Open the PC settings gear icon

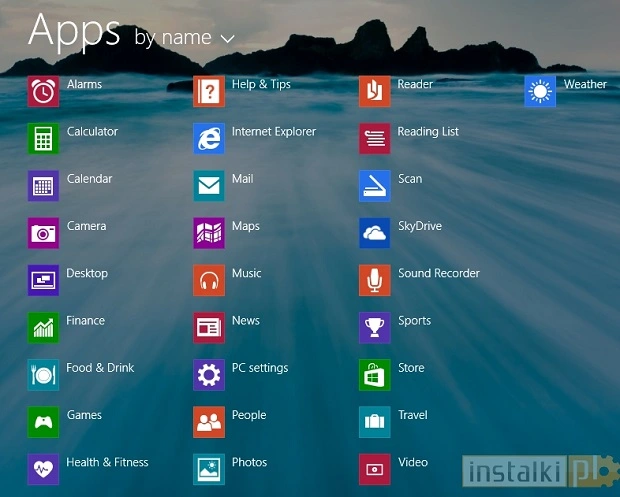[209, 375]
